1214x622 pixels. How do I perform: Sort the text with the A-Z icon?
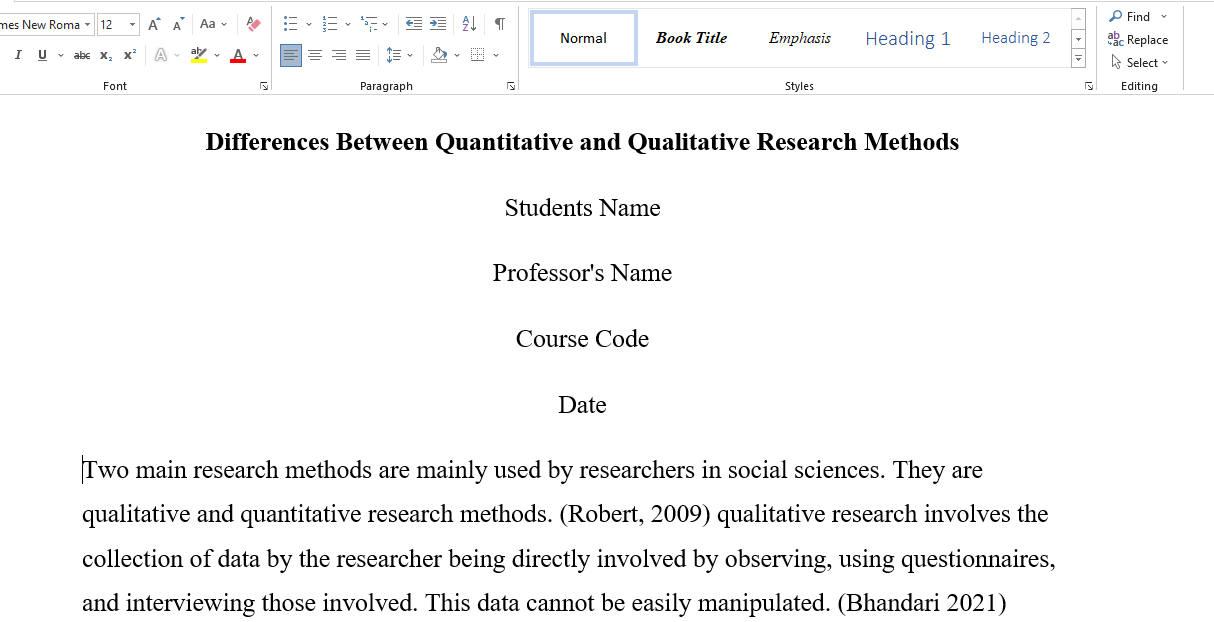click(469, 24)
